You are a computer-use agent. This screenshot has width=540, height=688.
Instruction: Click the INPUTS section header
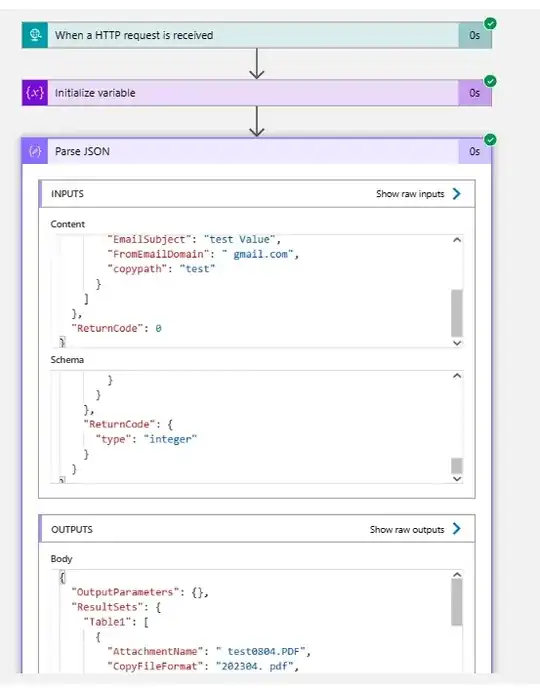(257, 194)
